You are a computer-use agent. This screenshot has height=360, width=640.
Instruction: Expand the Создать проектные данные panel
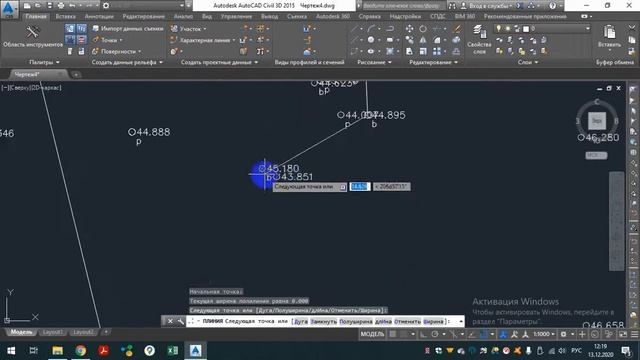click(219, 62)
